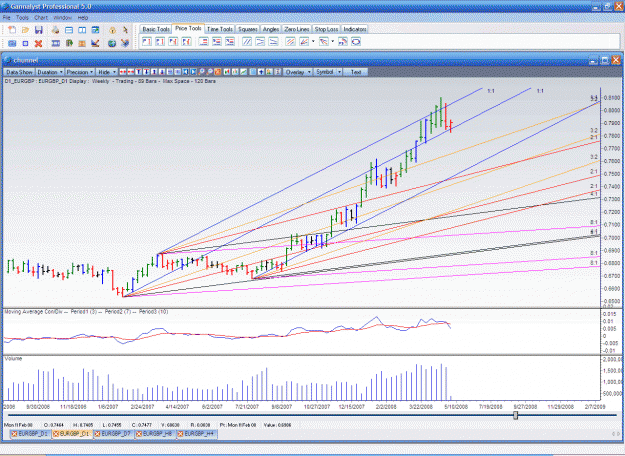625x456 pixels.
Task: Click the zoom out magnifier on chart toolbar
Action: [210, 72]
